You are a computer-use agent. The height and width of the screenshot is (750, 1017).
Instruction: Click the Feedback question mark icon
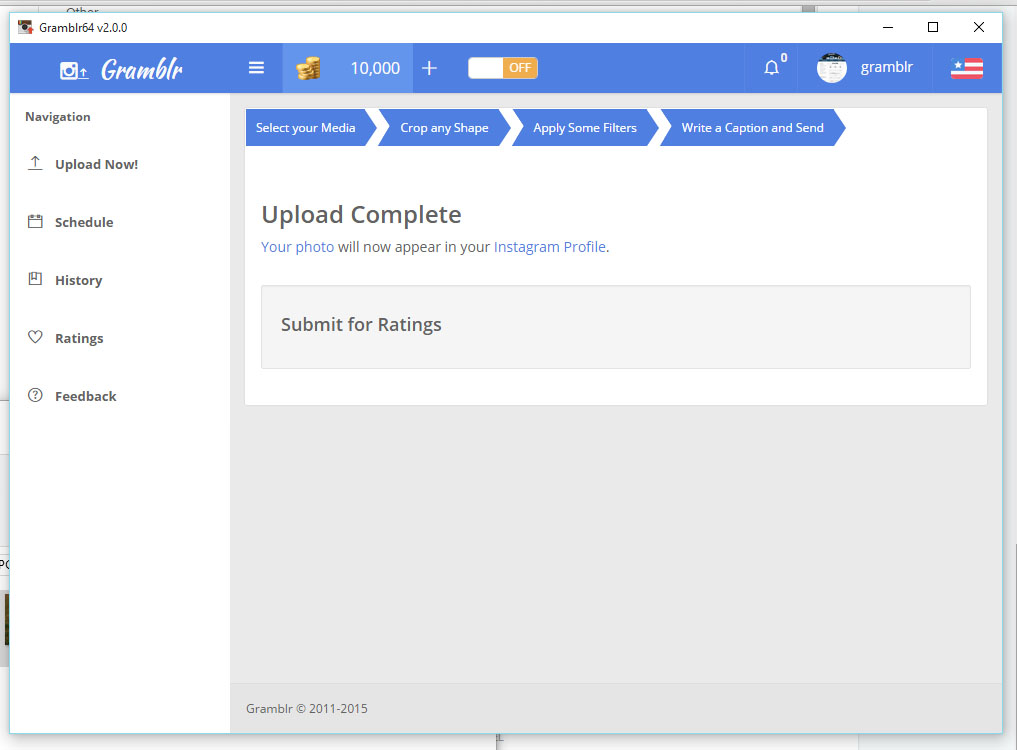coord(35,396)
